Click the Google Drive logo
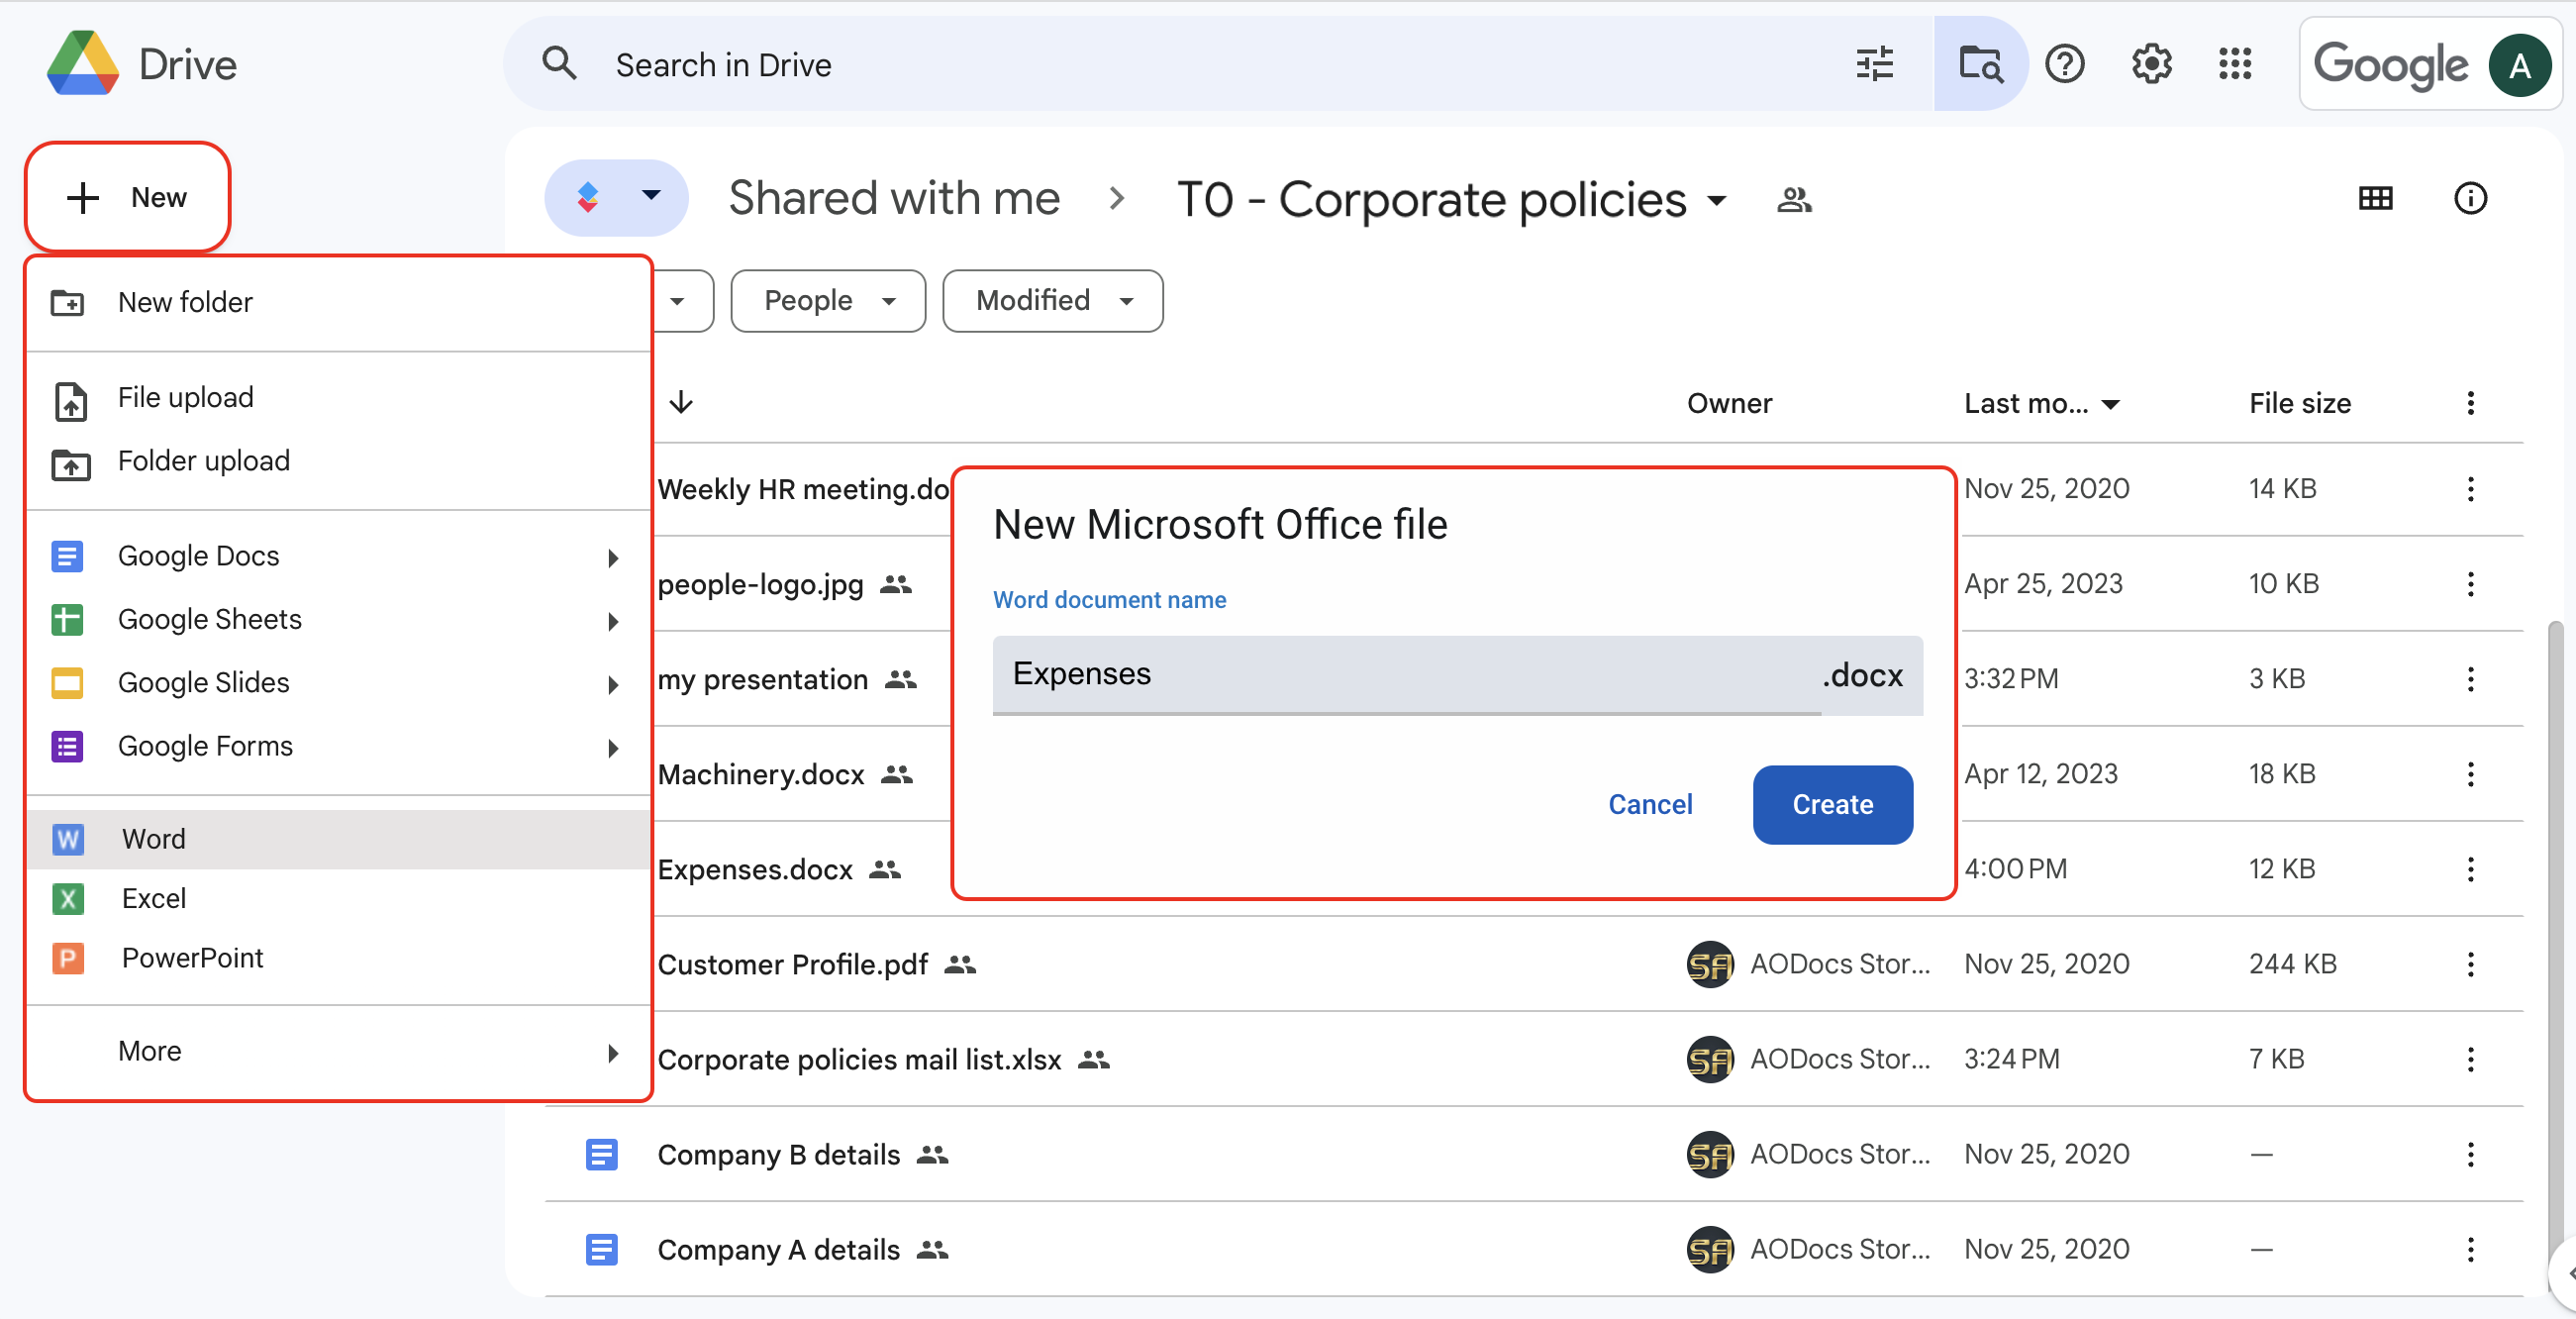Viewport: 2576px width, 1319px height. tap(83, 64)
